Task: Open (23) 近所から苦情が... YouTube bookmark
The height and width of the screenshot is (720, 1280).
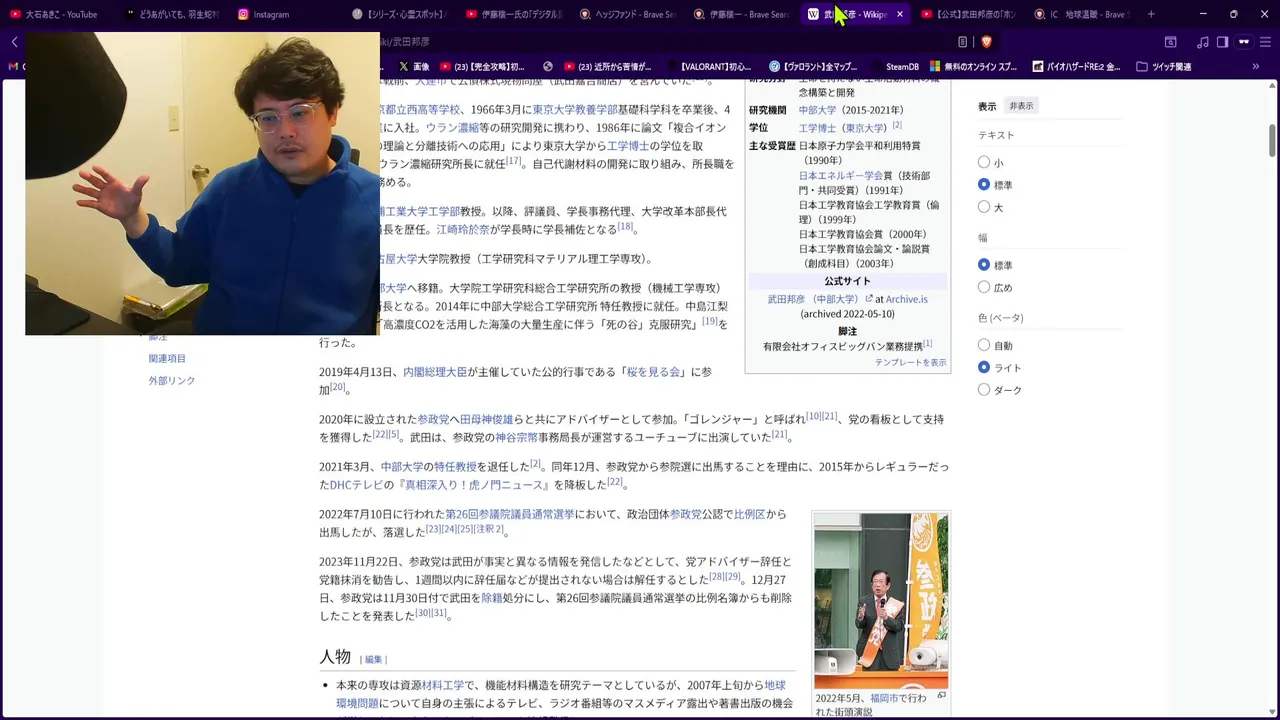Action: point(606,67)
